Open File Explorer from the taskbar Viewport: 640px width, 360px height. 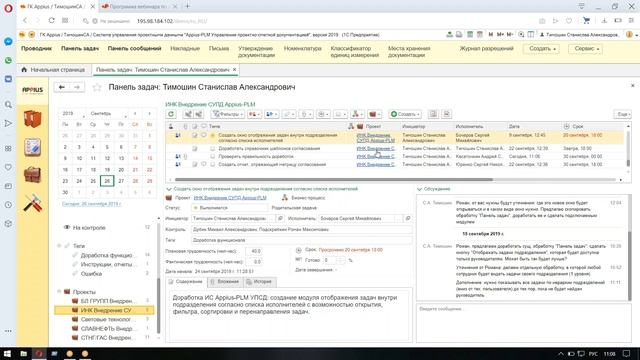click(x=23, y=353)
